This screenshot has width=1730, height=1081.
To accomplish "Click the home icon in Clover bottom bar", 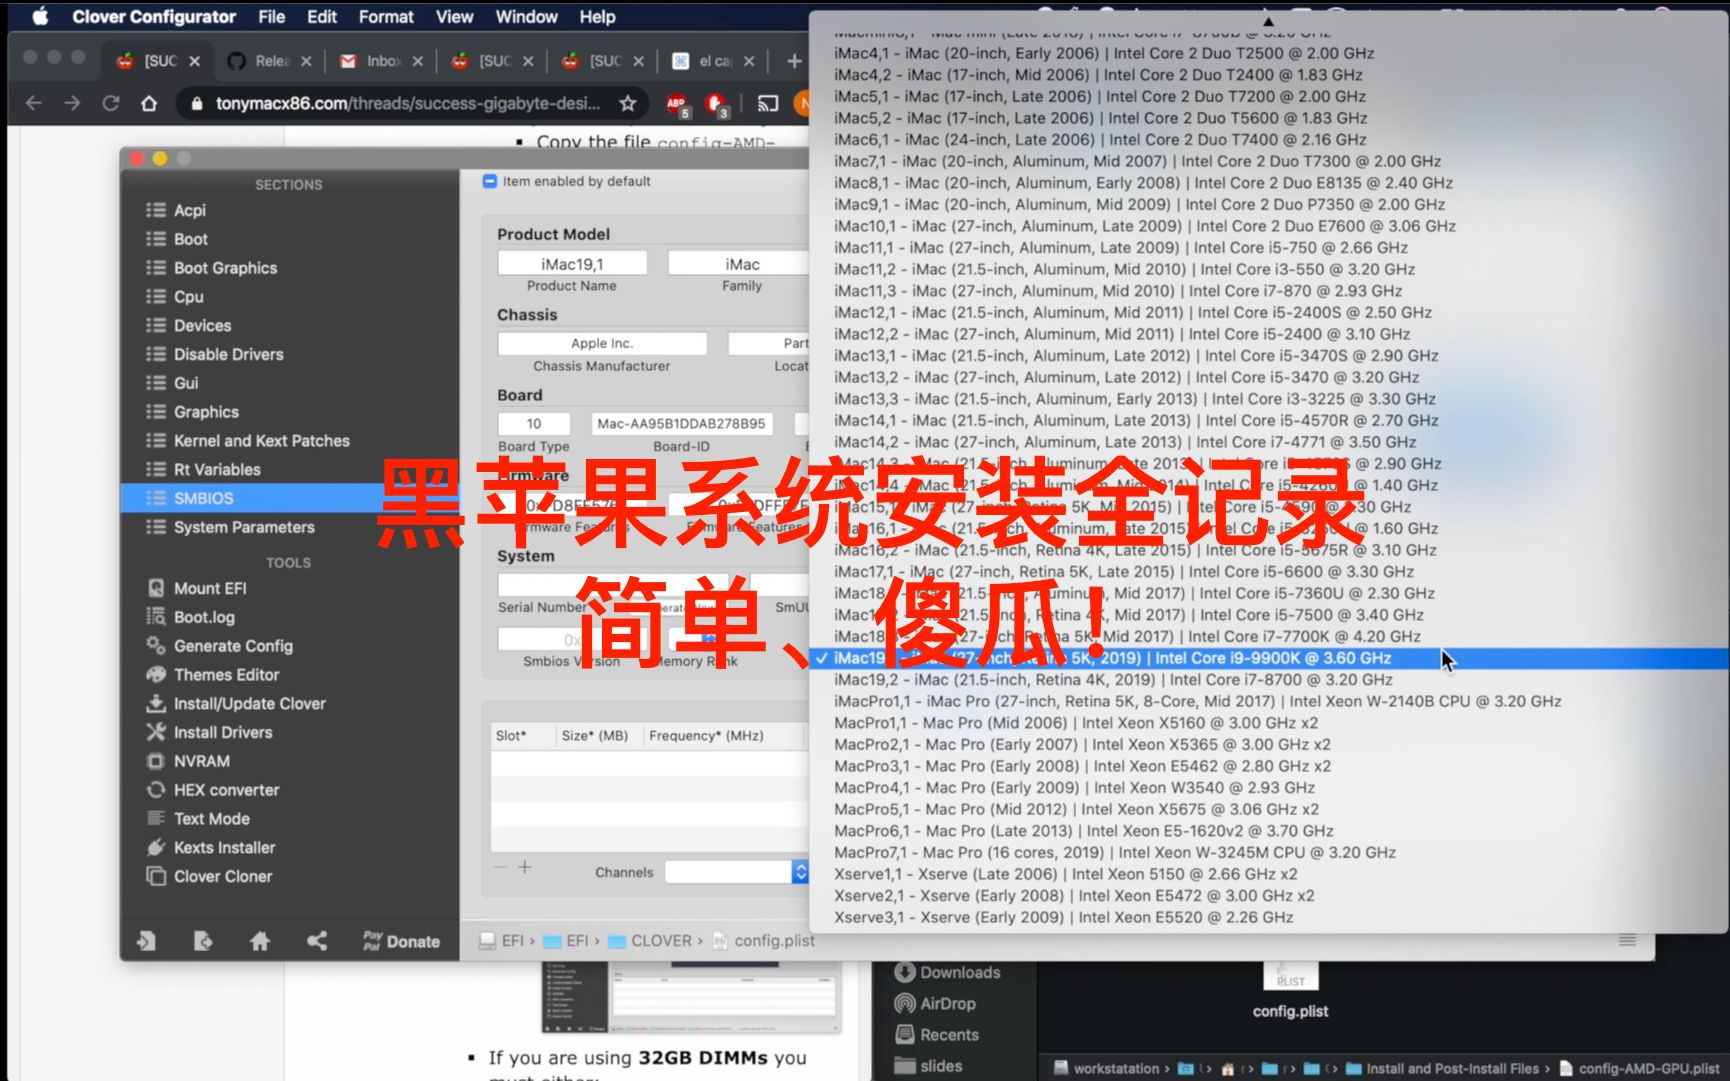I will pyautogui.click(x=260, y=941).
